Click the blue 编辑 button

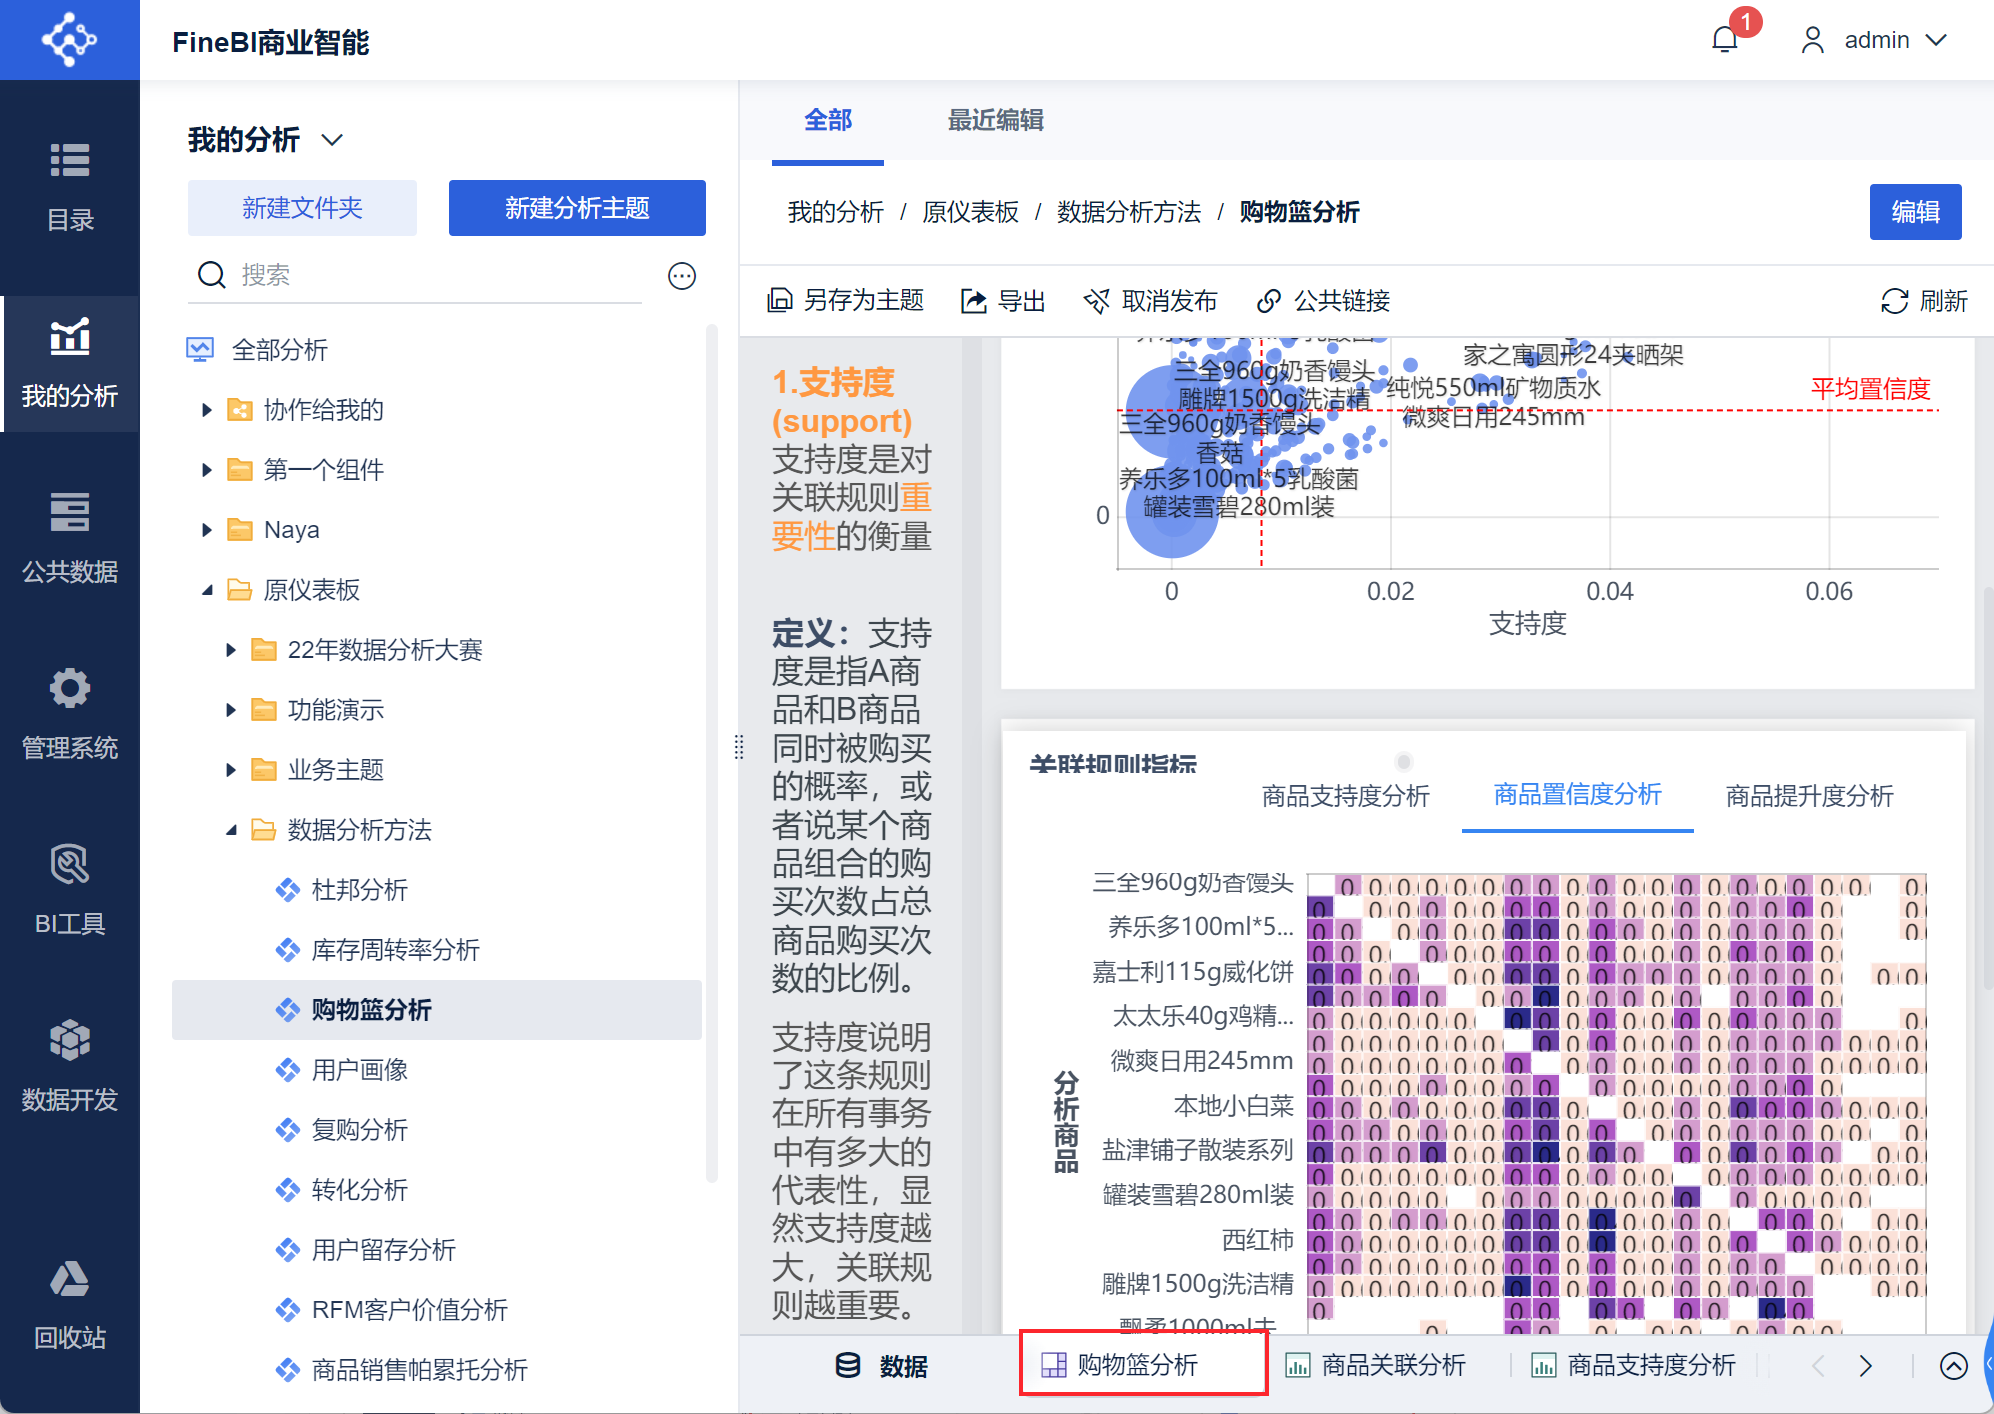point(1915,212)
